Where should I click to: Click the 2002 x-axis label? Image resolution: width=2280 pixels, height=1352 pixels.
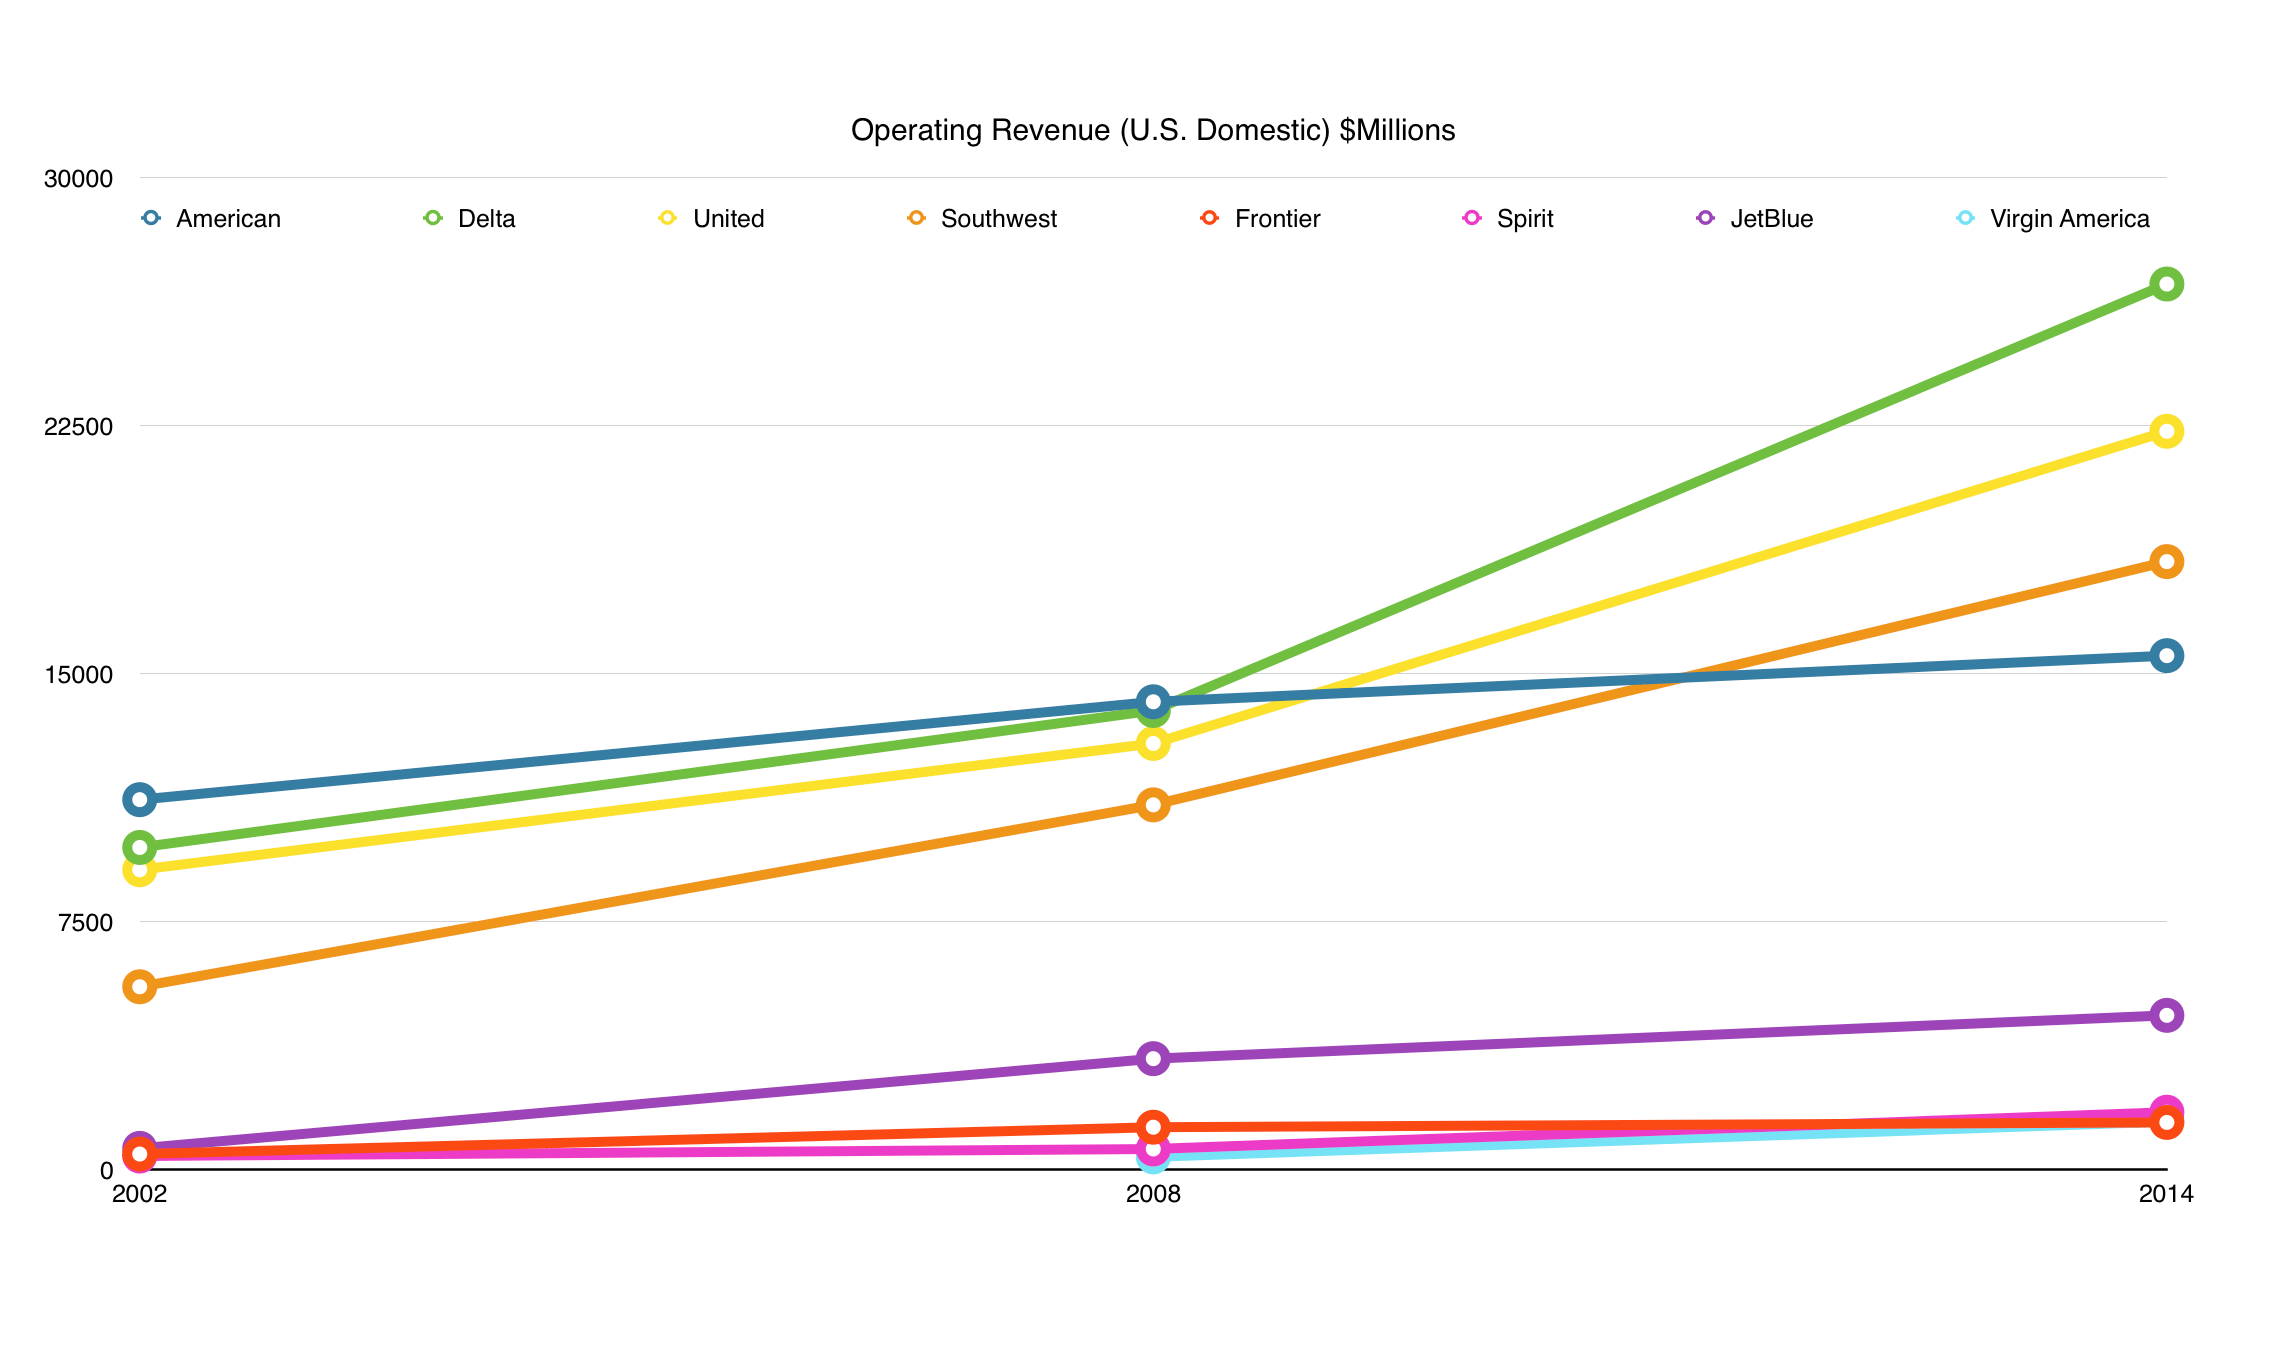tap(140, 1194)
